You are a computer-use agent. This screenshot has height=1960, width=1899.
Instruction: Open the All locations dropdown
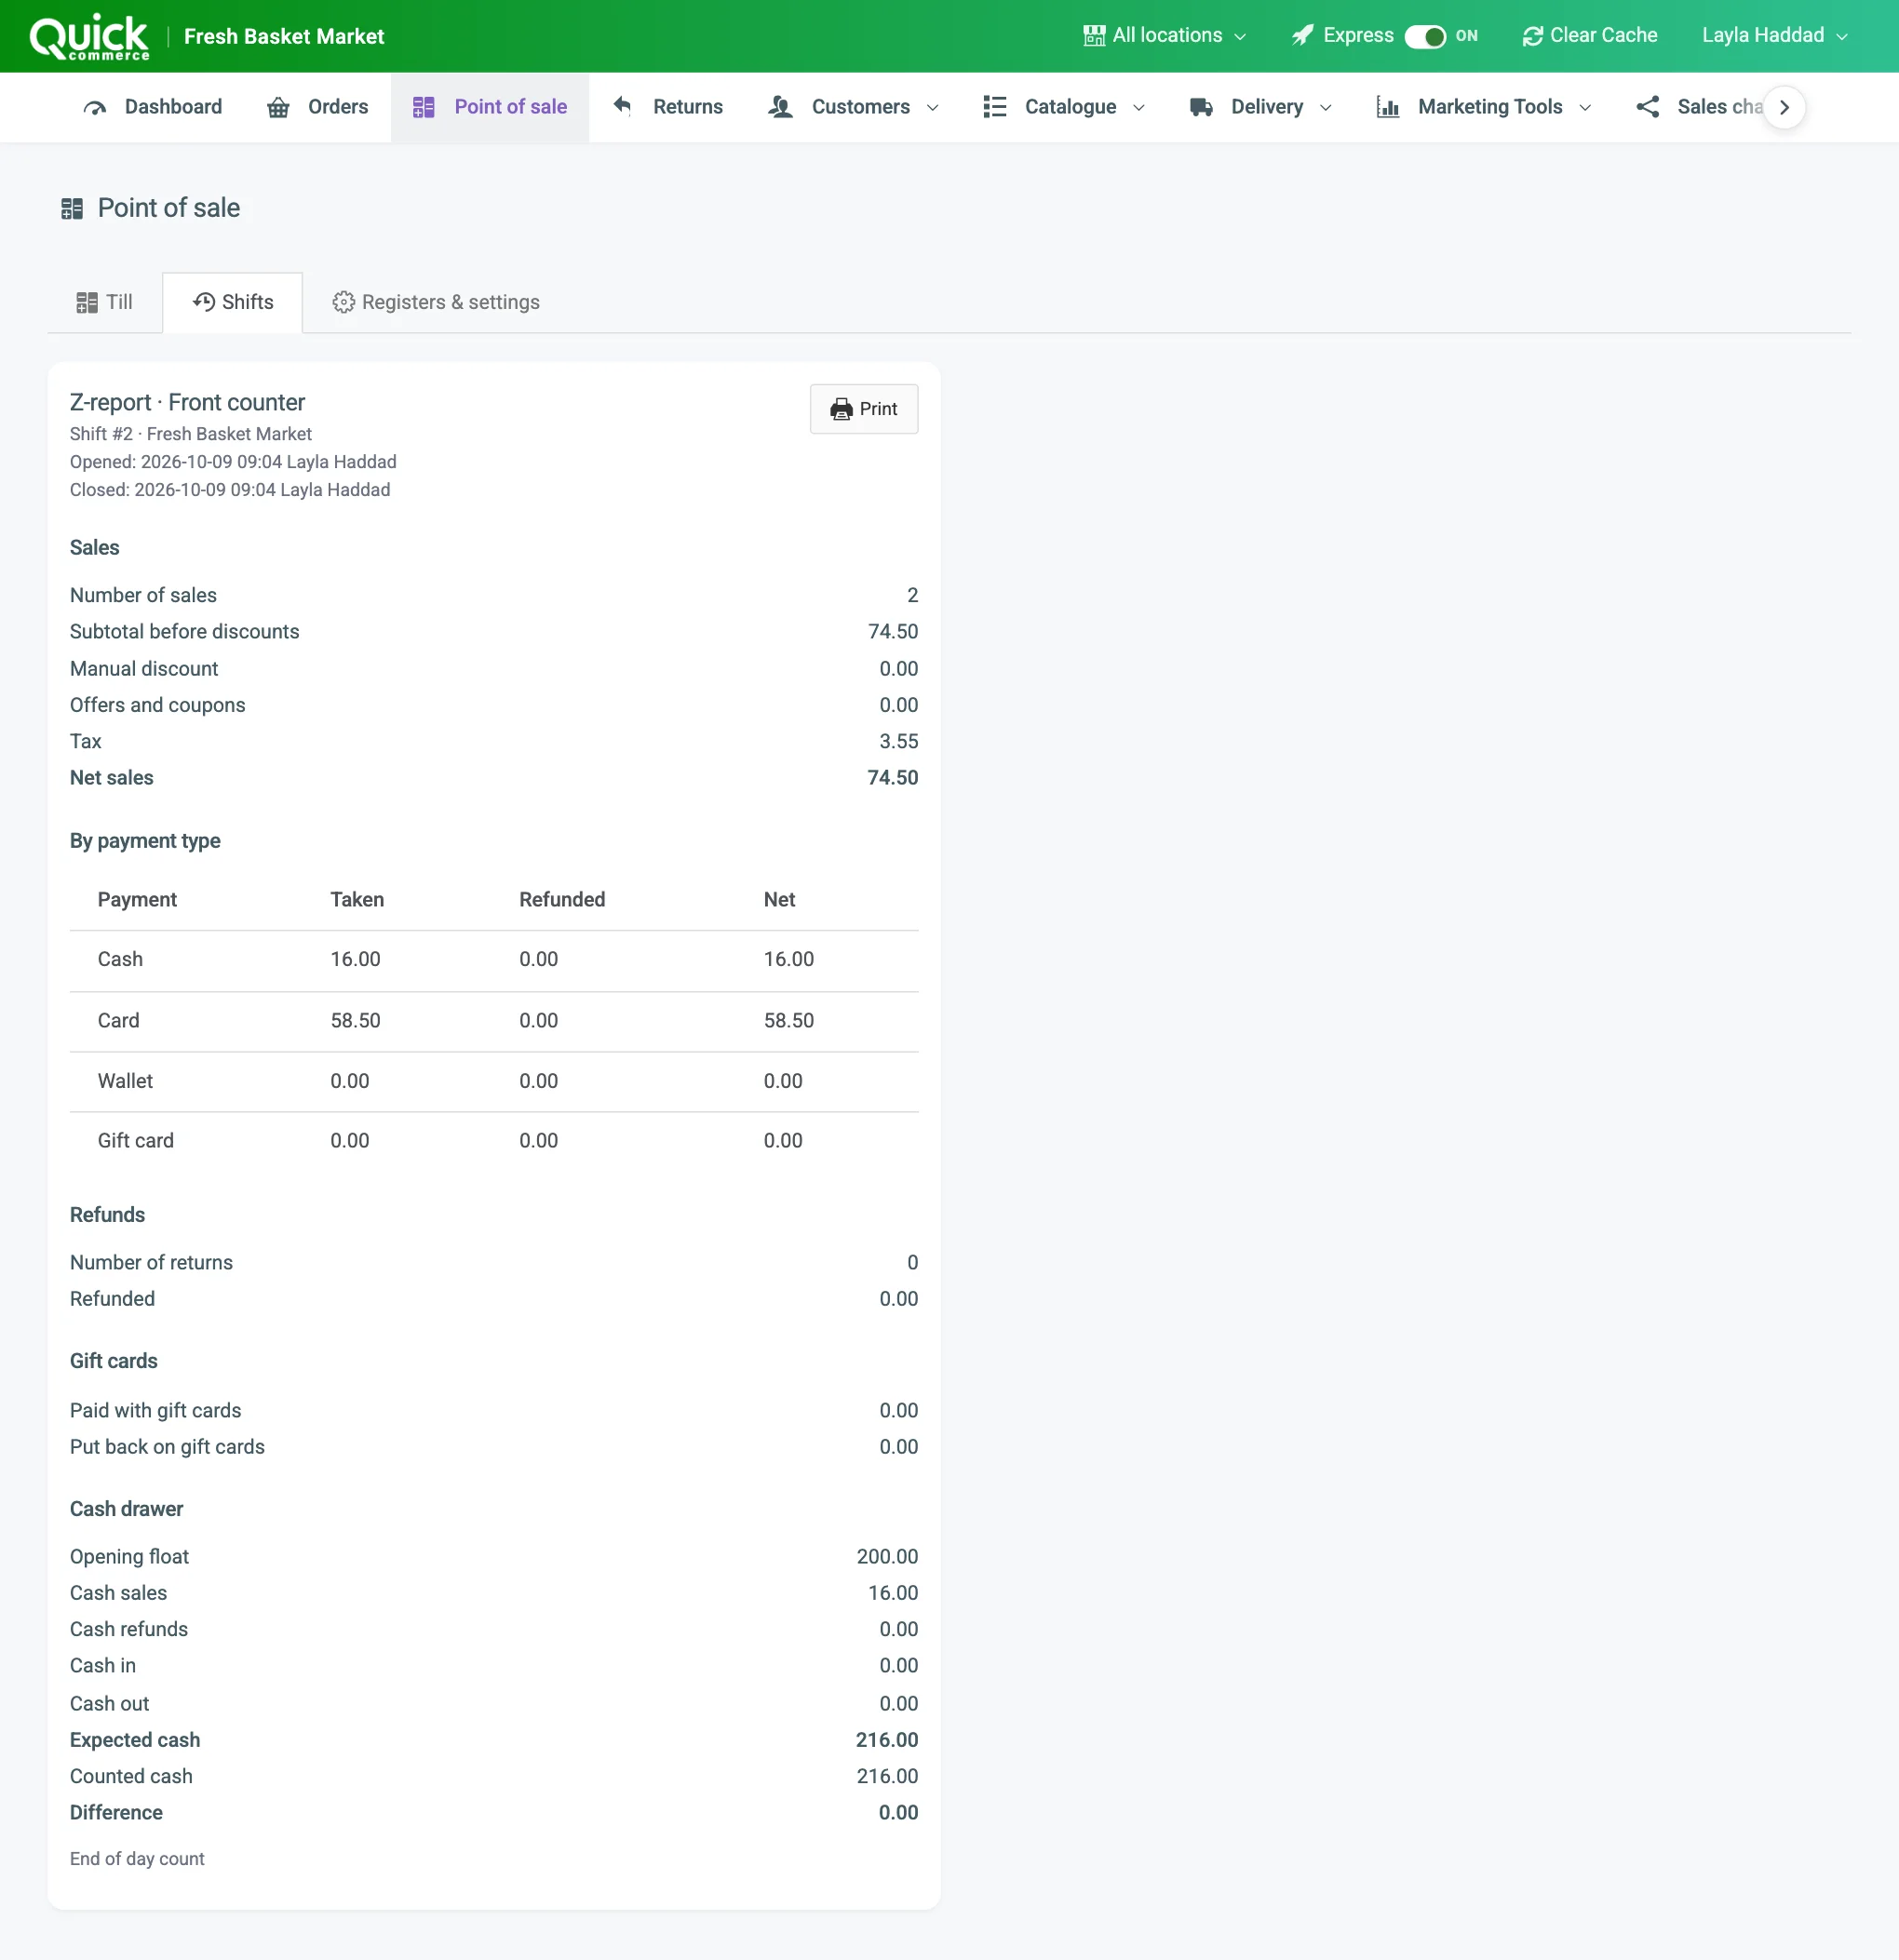point(1166,36)
